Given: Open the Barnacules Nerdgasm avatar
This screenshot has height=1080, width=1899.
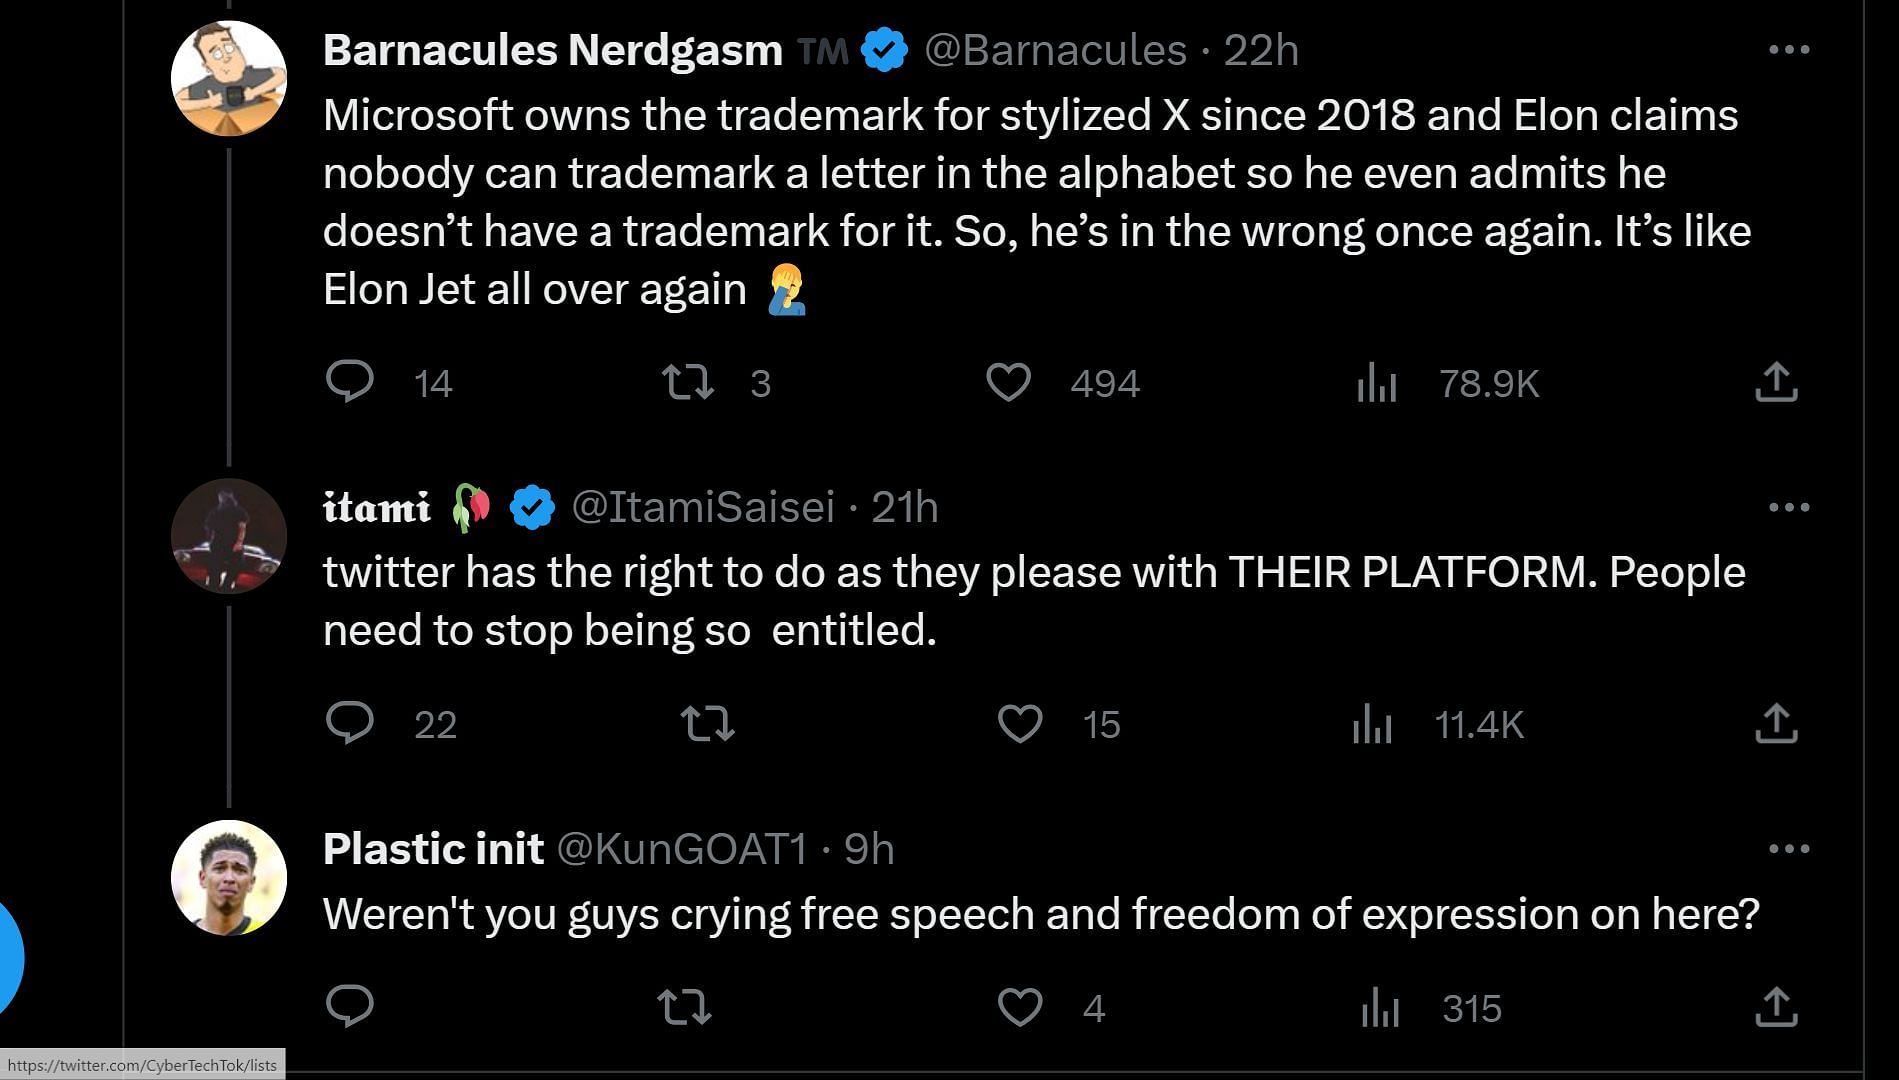Looking at the screenshot, I should 229,78.
